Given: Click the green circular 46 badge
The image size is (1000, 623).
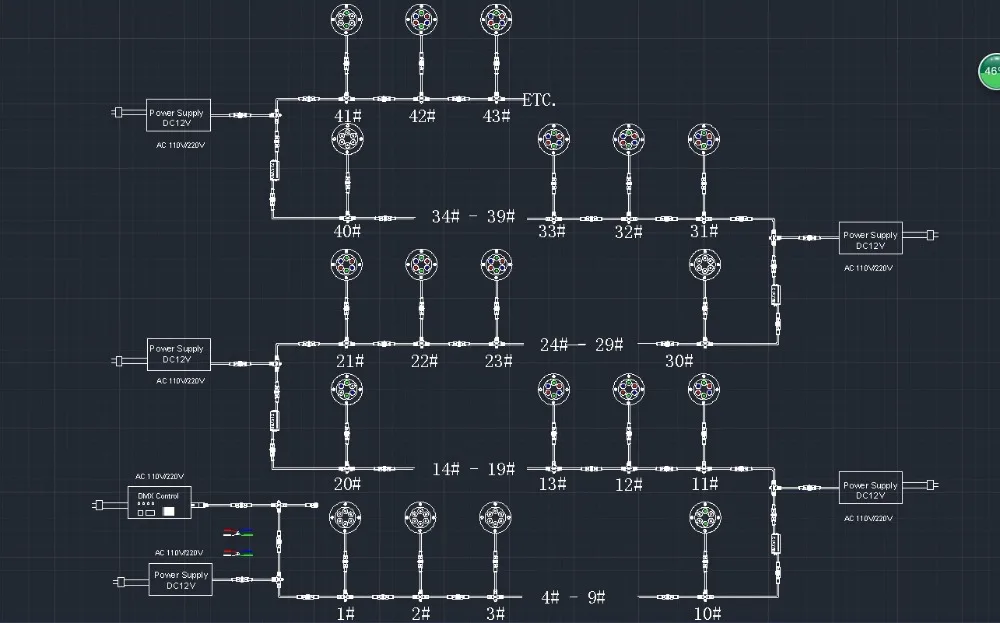Looking at the screenshot, I should [x=990, y=71].
